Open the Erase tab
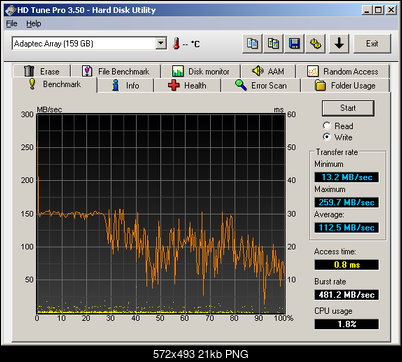 [42, 71]
